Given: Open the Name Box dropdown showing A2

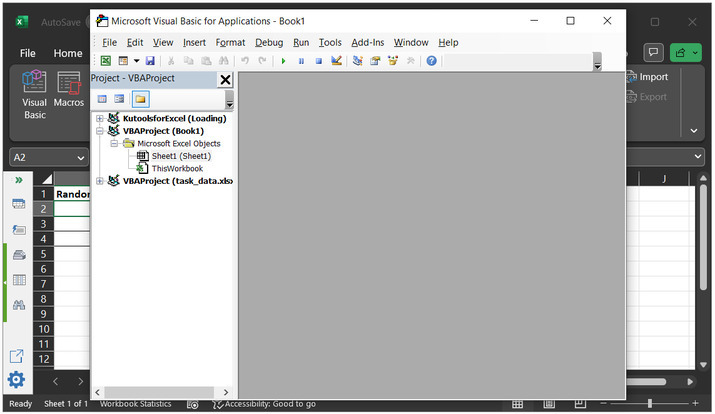Looking at the screenshot, I should (x=81, y=158).
